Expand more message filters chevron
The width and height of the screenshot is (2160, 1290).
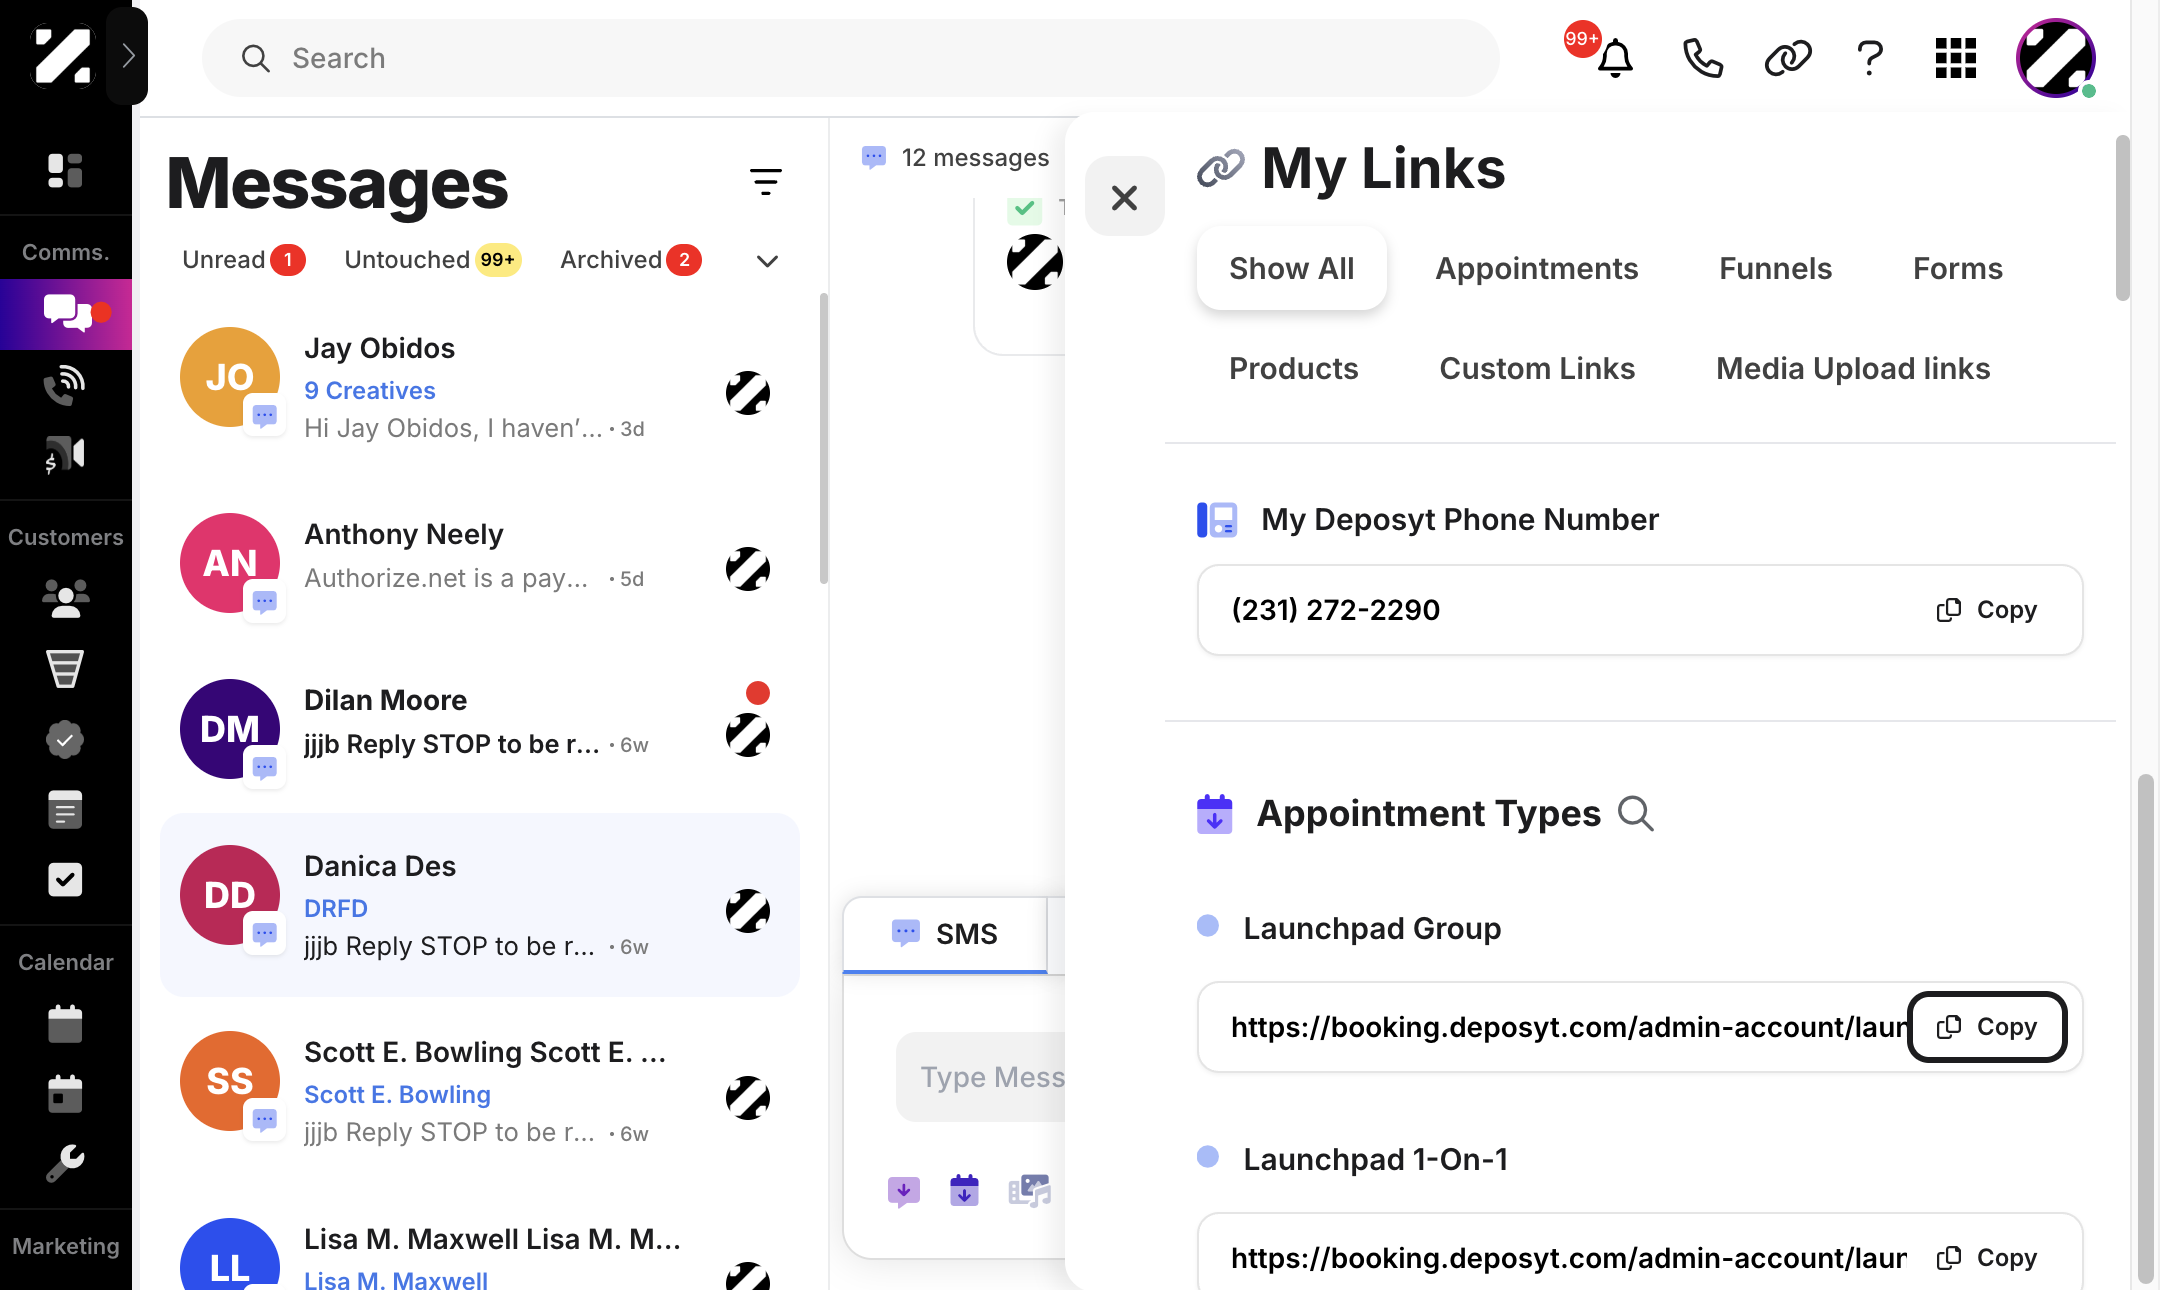tap(767, 261)
